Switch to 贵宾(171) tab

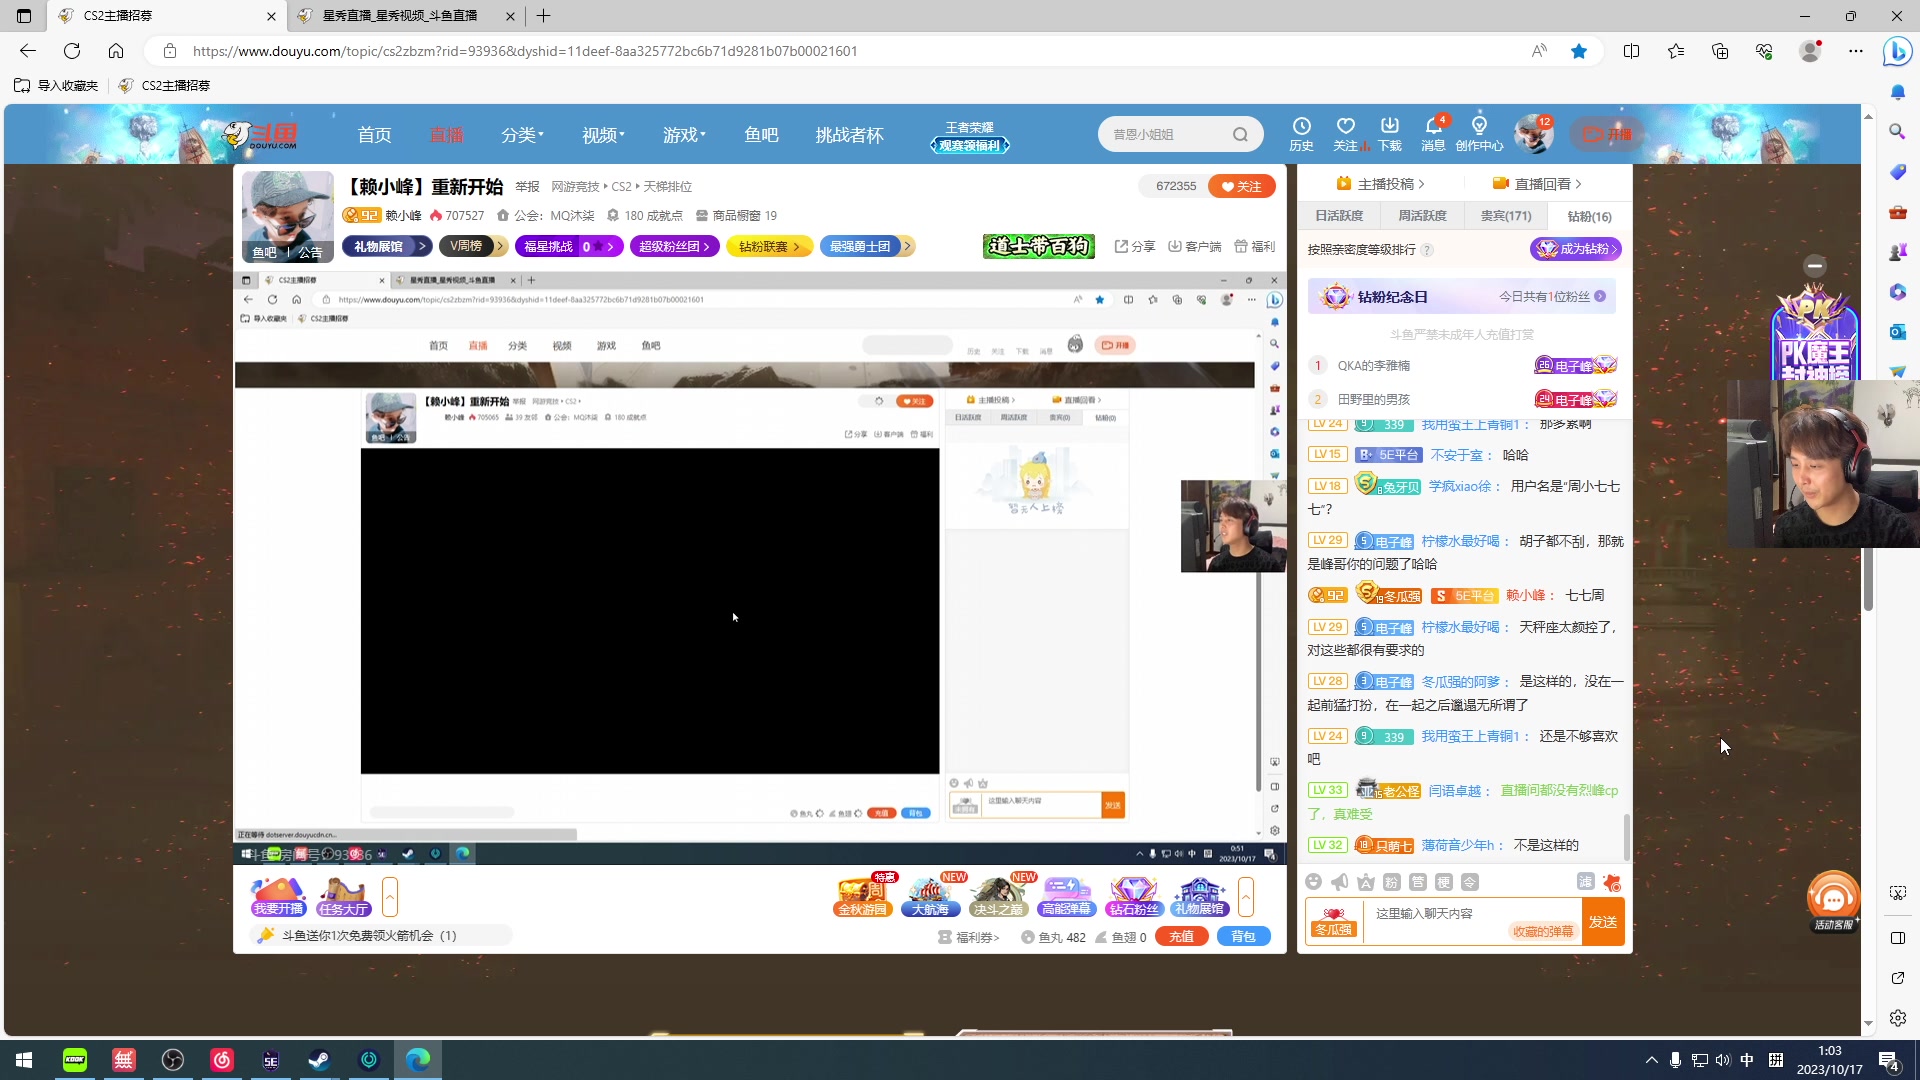[1505, 216]
